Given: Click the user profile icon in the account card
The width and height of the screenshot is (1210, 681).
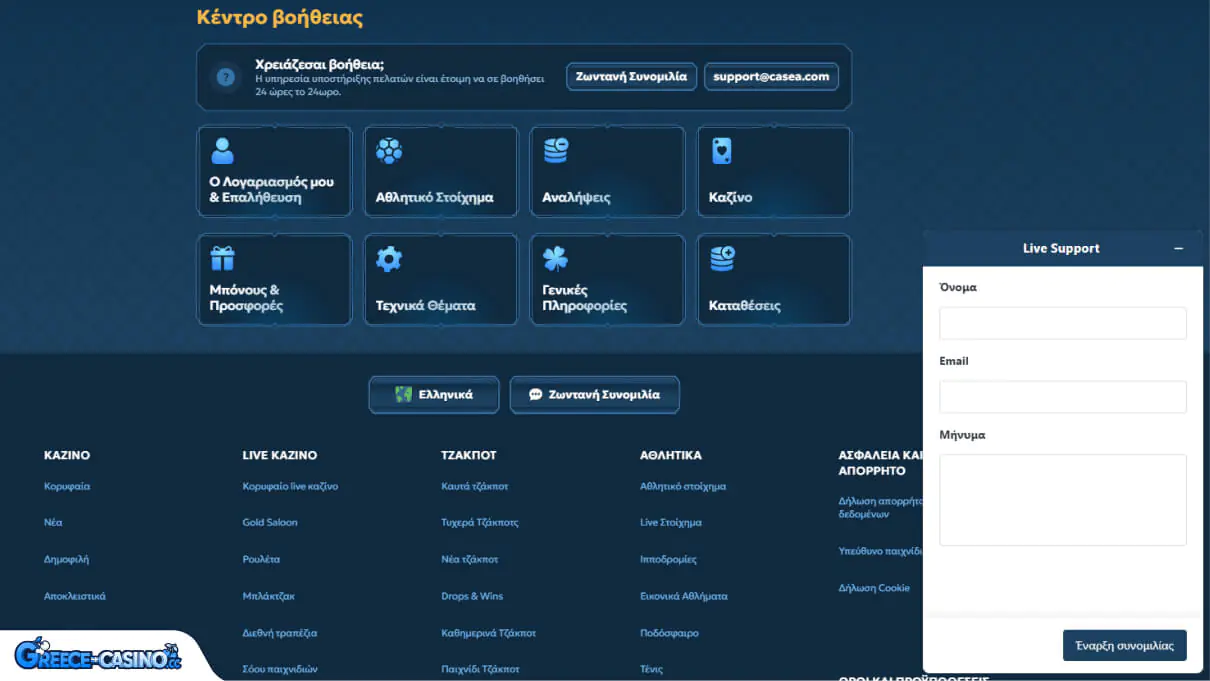Looking at the screenshot, I should (222, 151).
